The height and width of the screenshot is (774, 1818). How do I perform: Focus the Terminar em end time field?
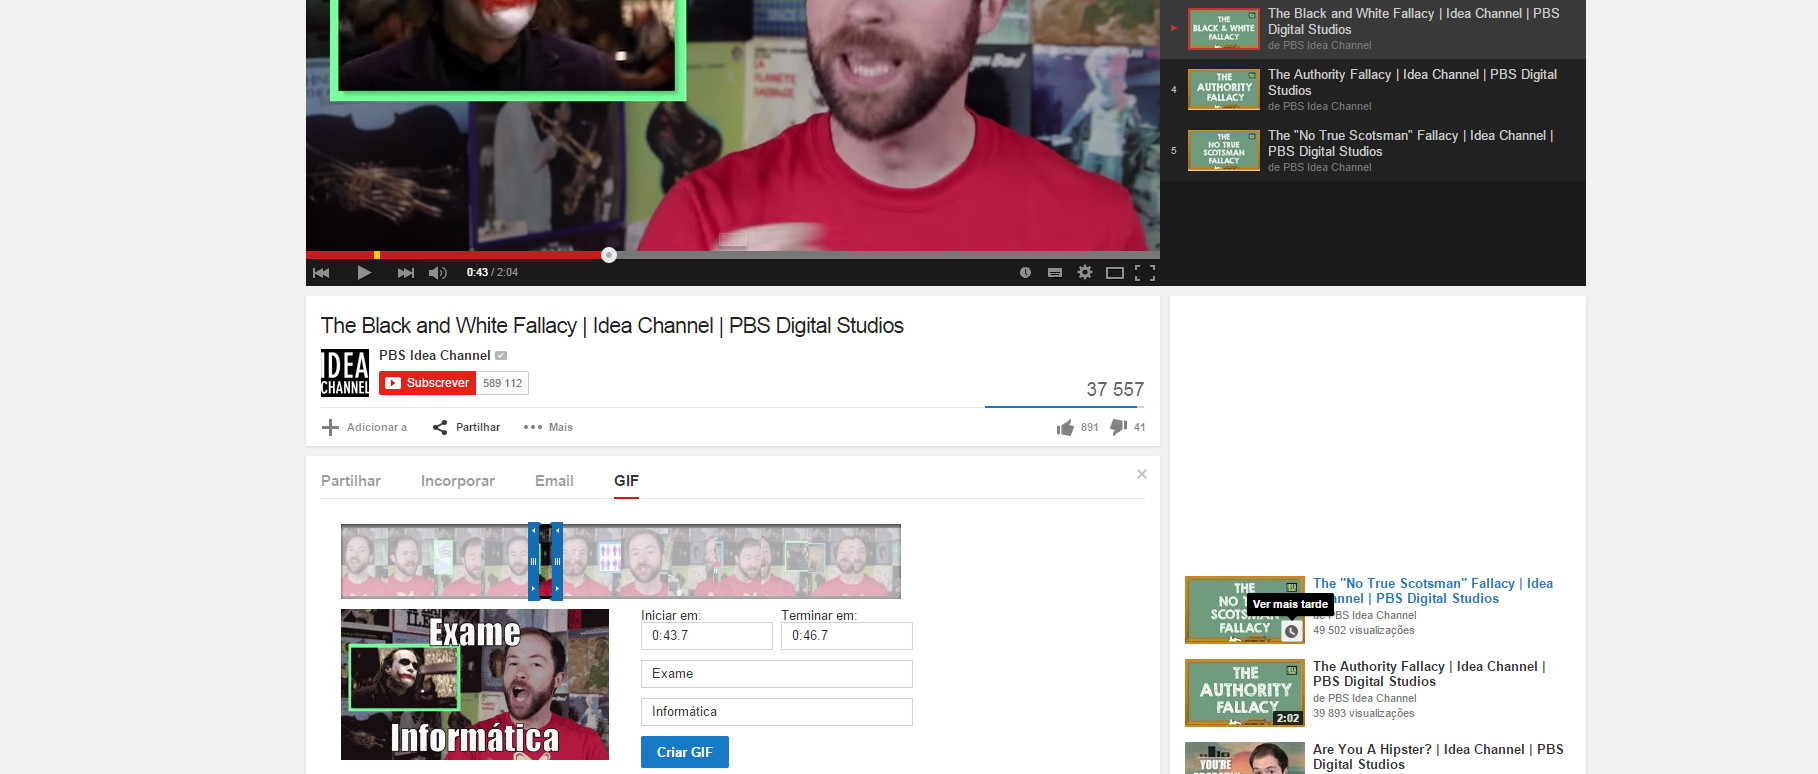(x=847, y=636)
